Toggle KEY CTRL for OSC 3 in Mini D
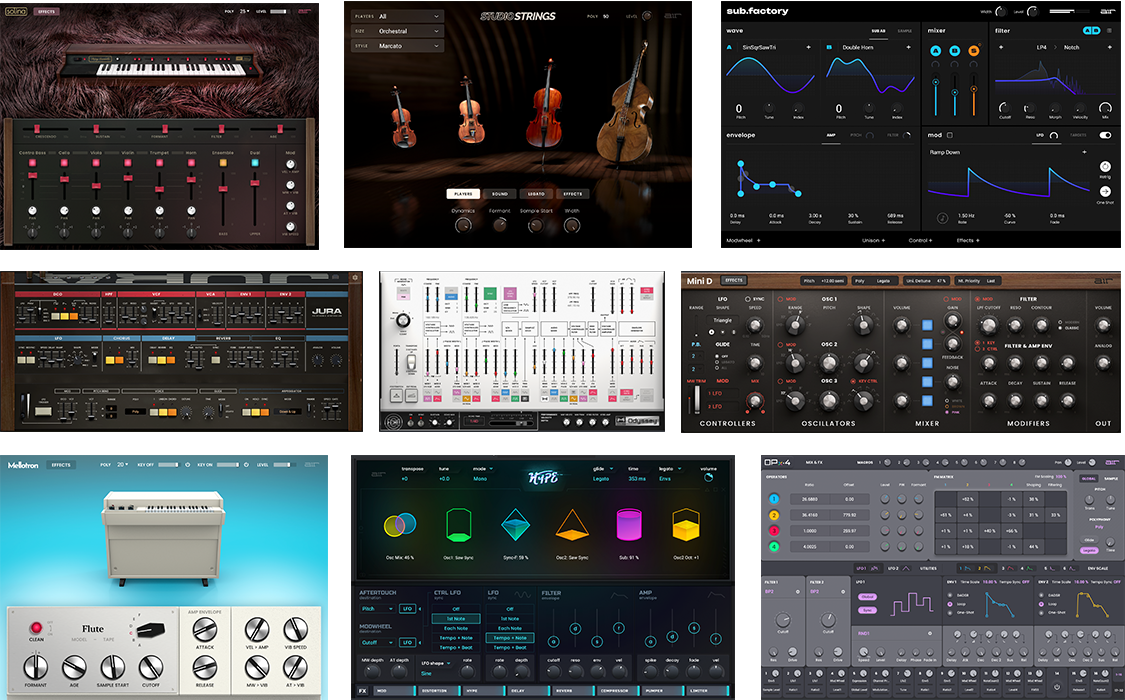 click(x=852, y=381)
